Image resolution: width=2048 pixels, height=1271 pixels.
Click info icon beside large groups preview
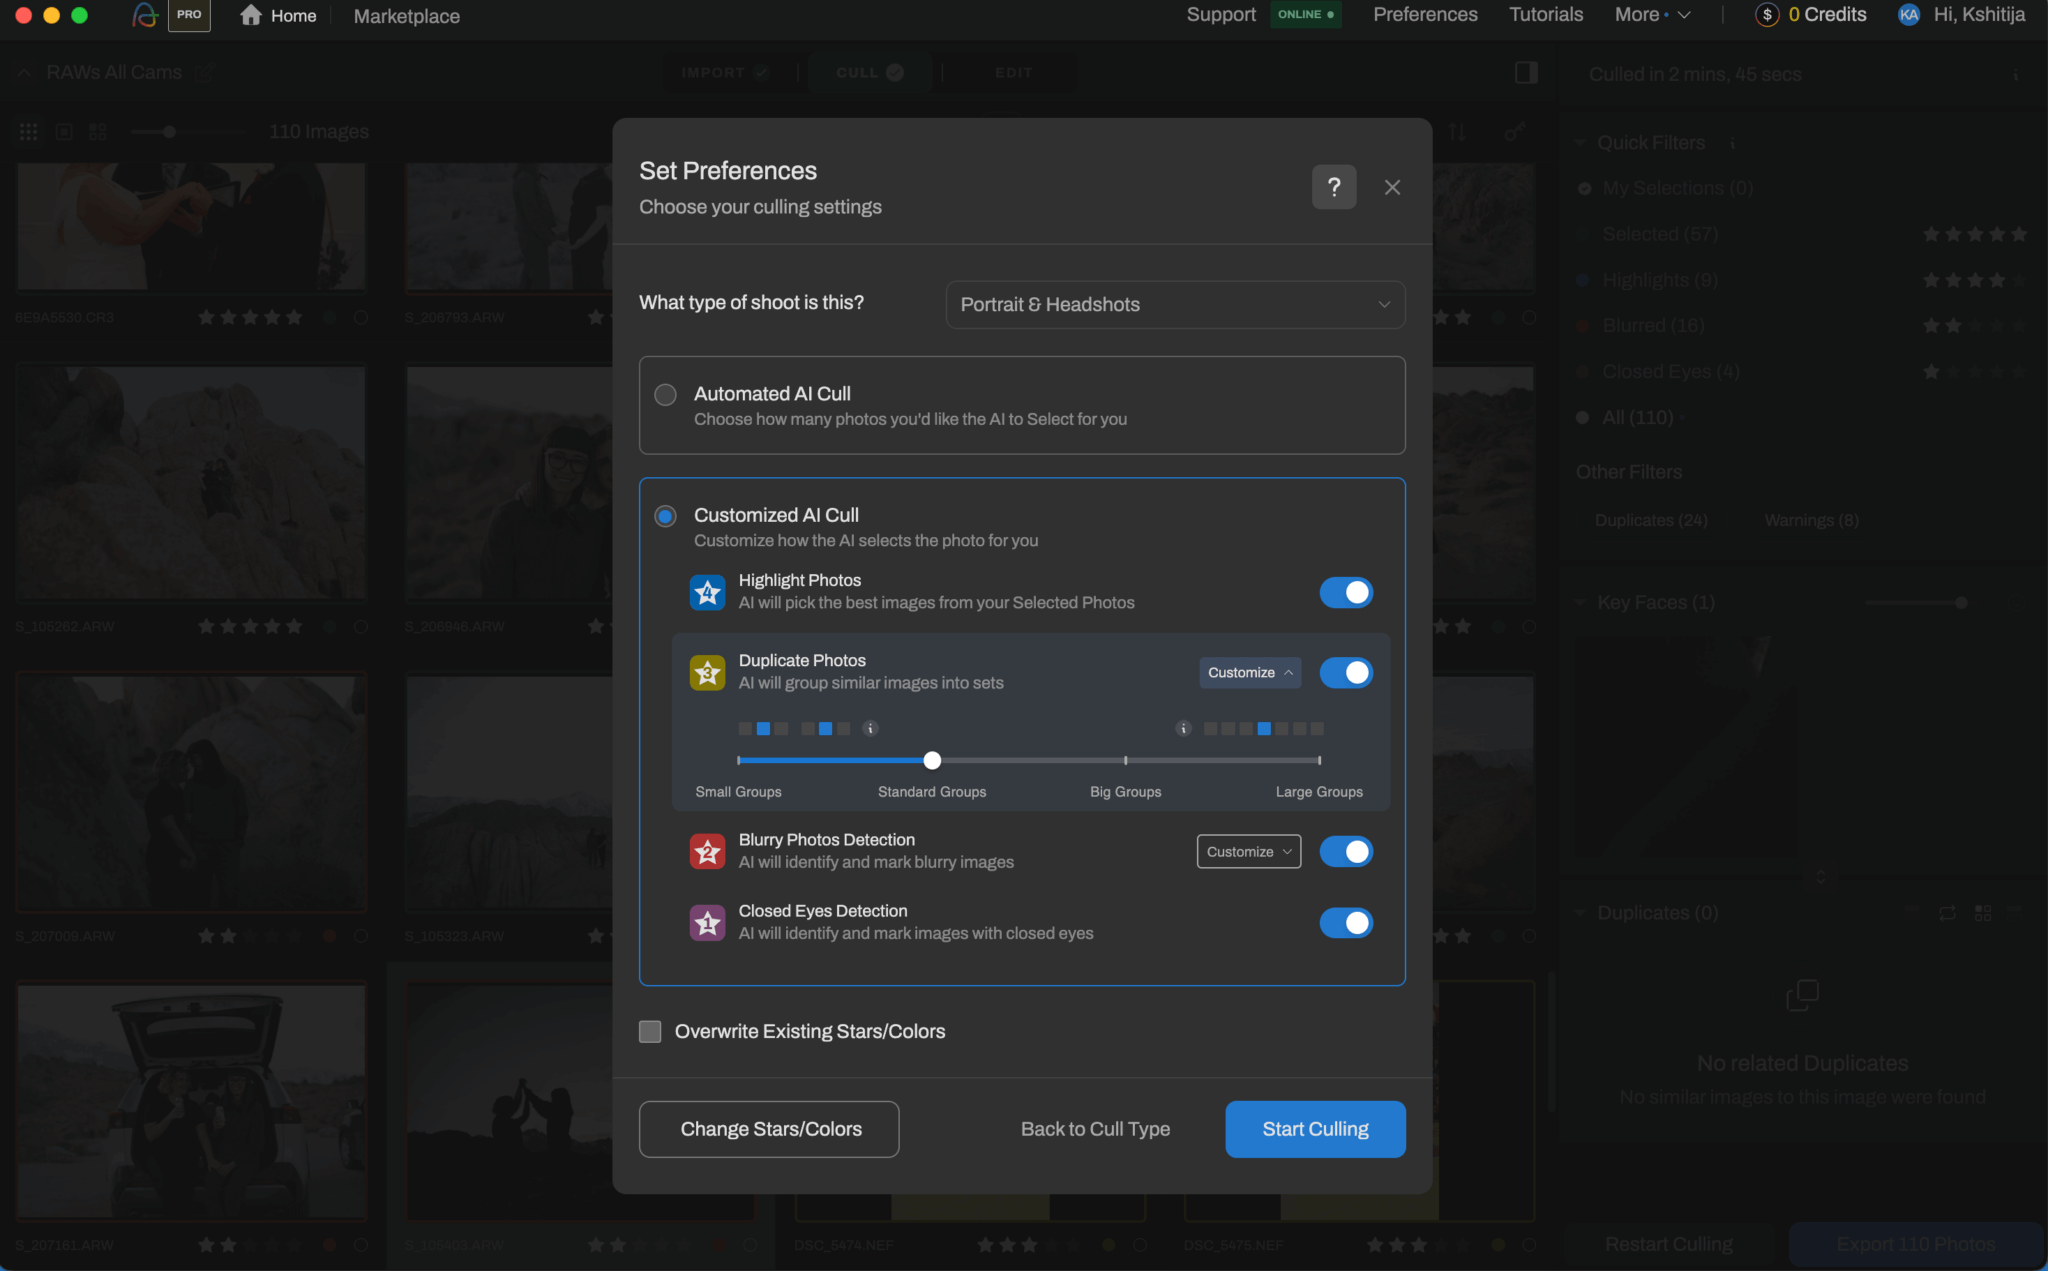point(1183,728)
